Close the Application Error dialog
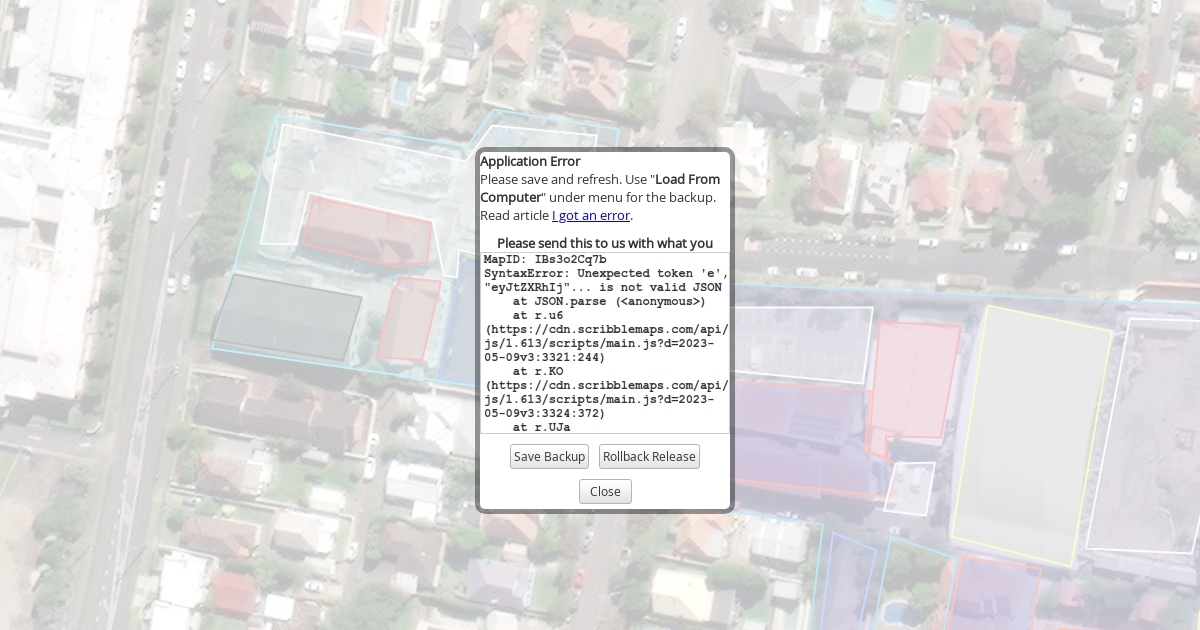Screen dimensions: 1200x630 coord(605,492)
